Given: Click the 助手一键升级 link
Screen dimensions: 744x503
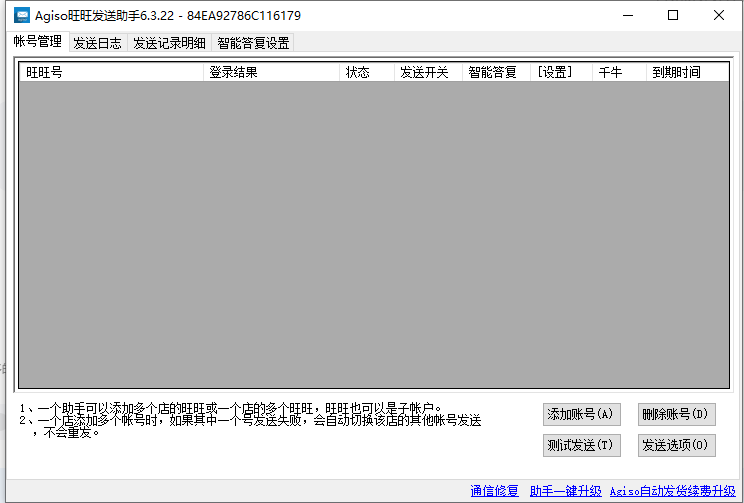Looking at the screenshot, I should [566, 491].
